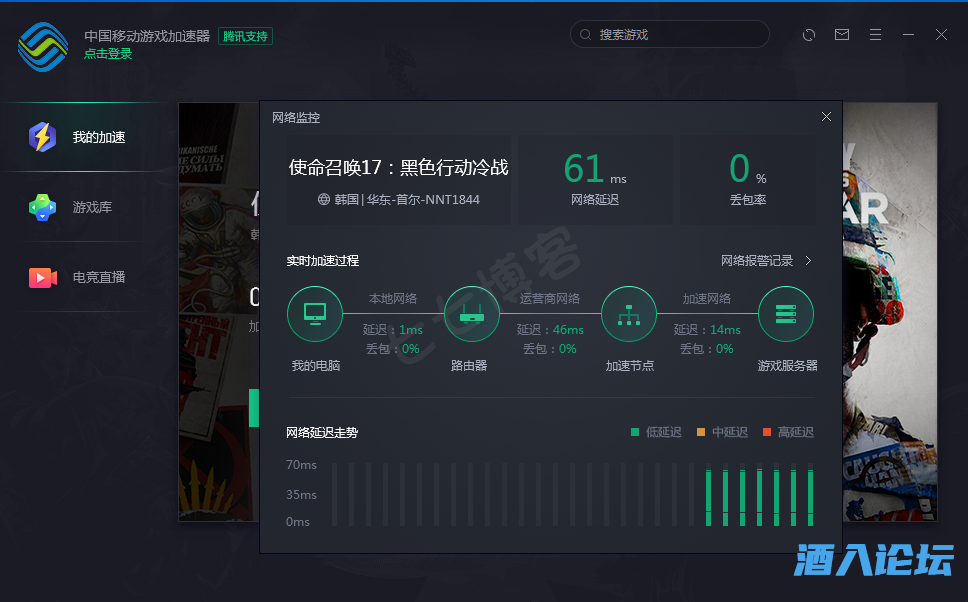The image size is (968, 602).
Task: Close the main accelerator window
Action: click(x=941, y=35)
